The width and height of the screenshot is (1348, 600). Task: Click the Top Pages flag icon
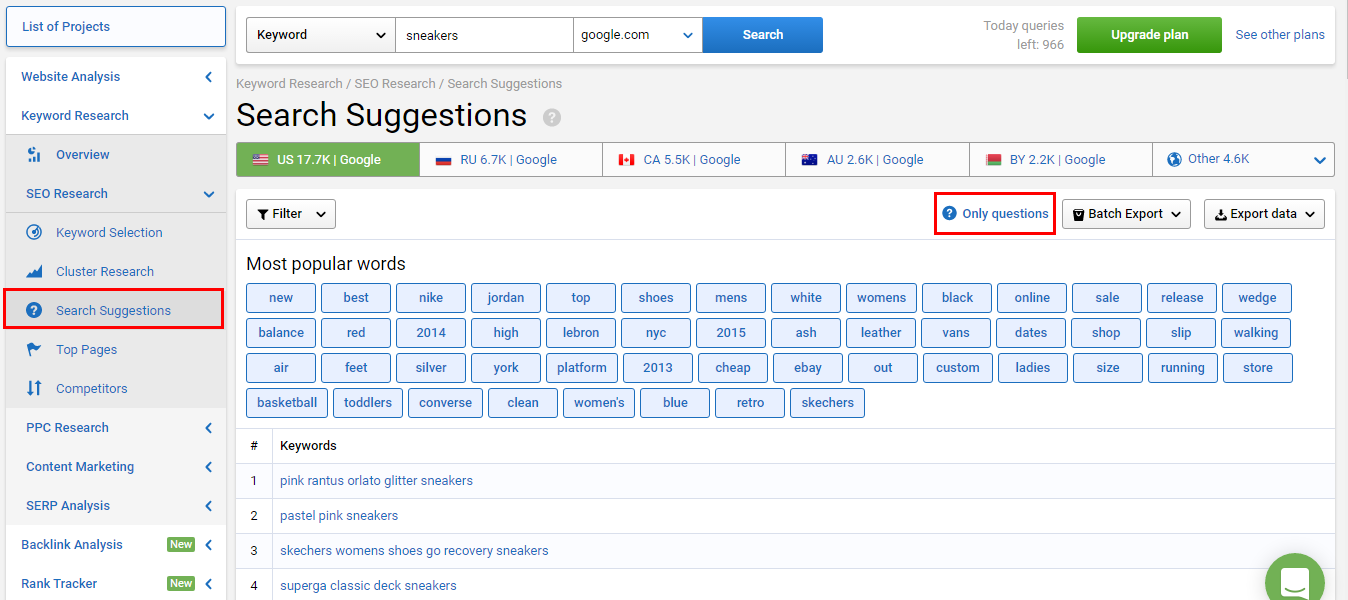pyautogui.click(x=34, y=349)
